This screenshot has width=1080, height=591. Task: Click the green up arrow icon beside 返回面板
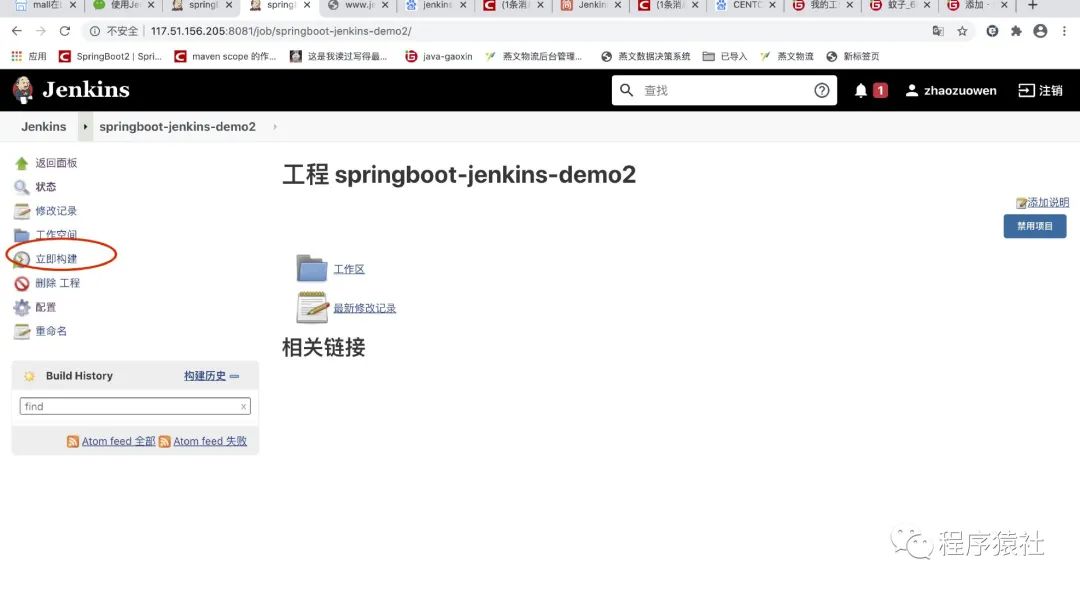pos(21,163)
